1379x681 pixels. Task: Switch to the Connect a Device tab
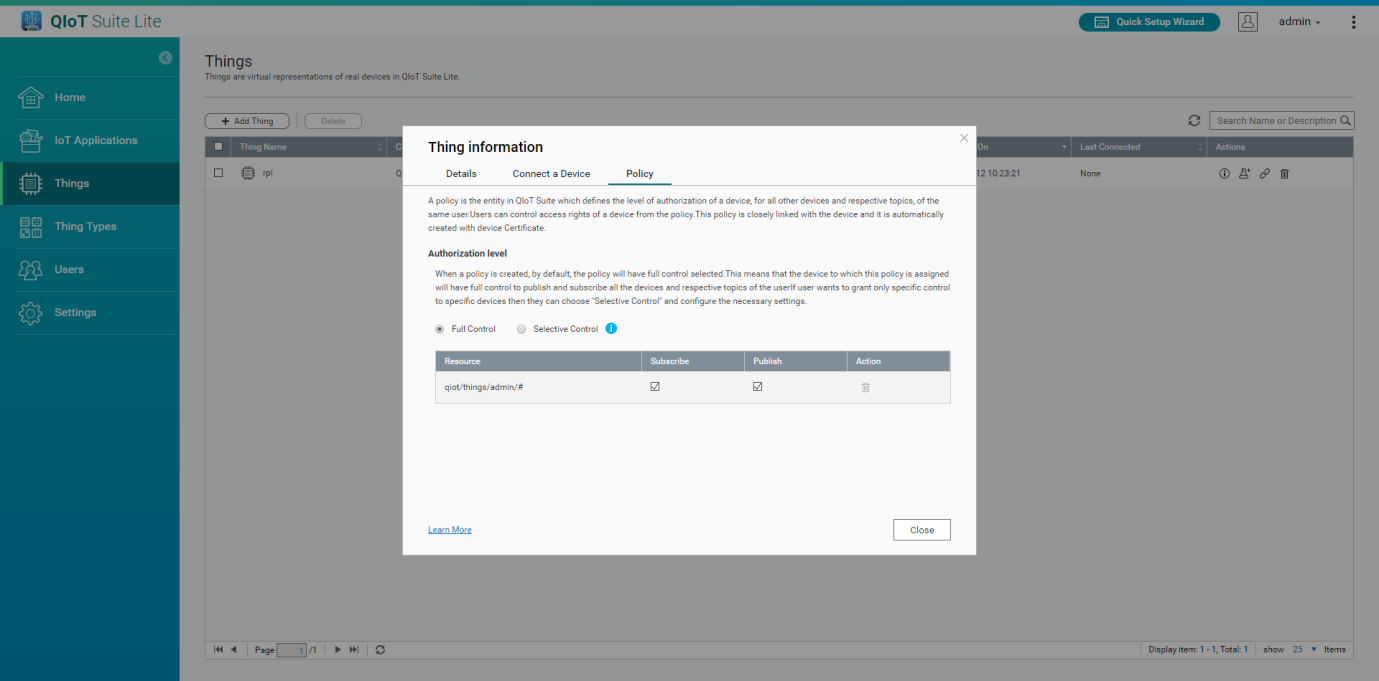551,174
